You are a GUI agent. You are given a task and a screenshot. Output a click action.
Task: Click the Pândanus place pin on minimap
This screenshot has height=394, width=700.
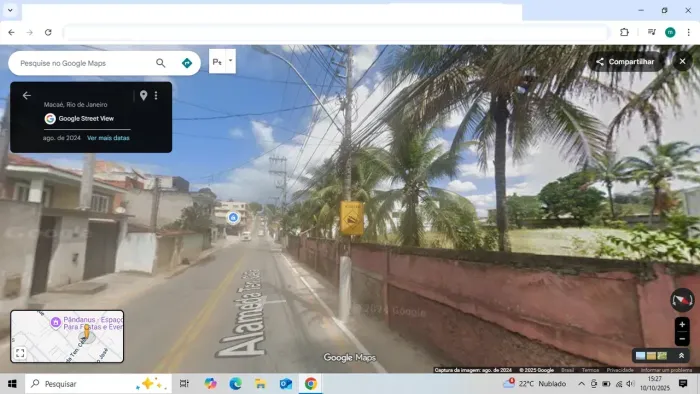56,322
